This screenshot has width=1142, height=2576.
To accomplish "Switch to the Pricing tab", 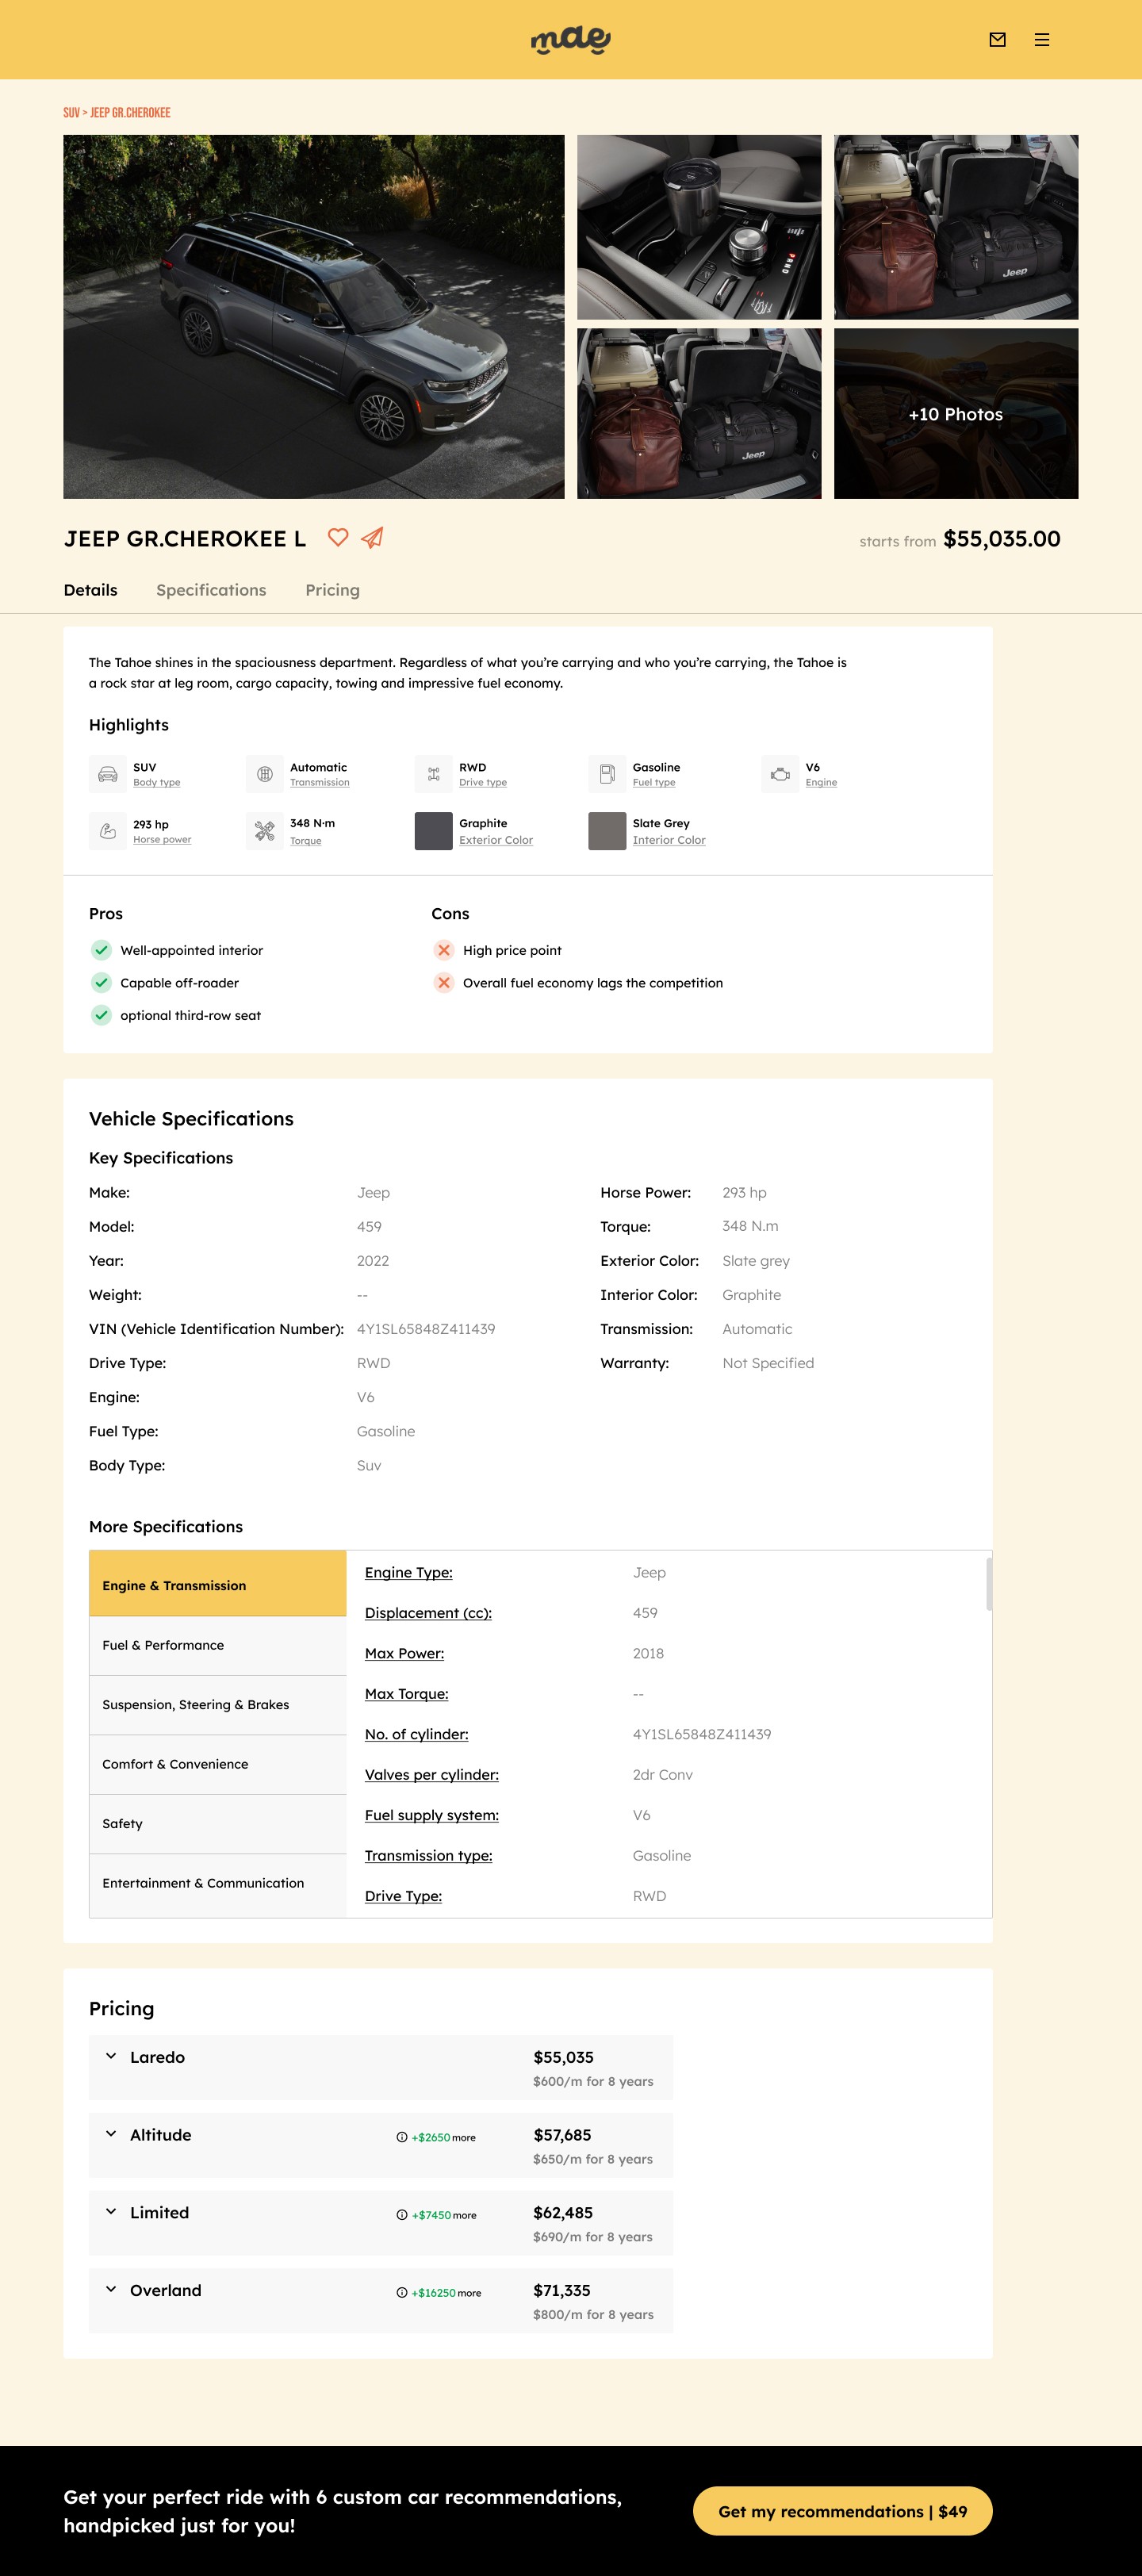I will [333, 590].
